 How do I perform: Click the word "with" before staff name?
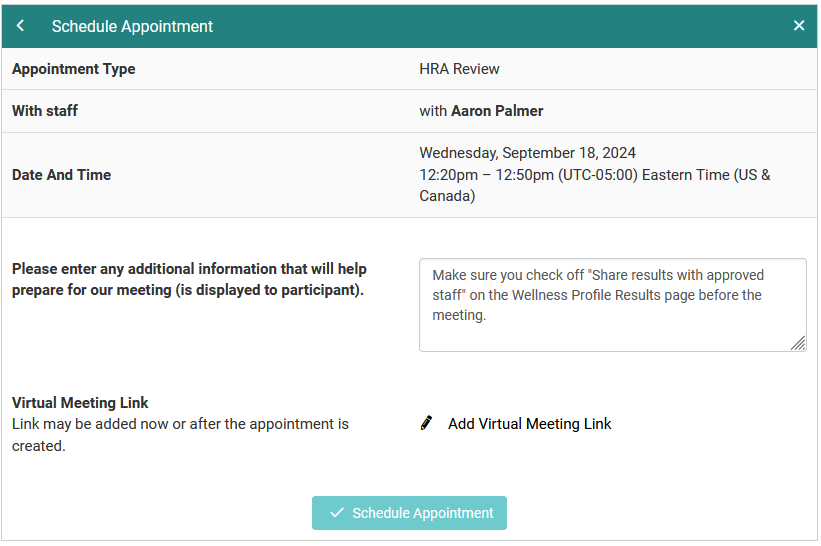(433, 111)
